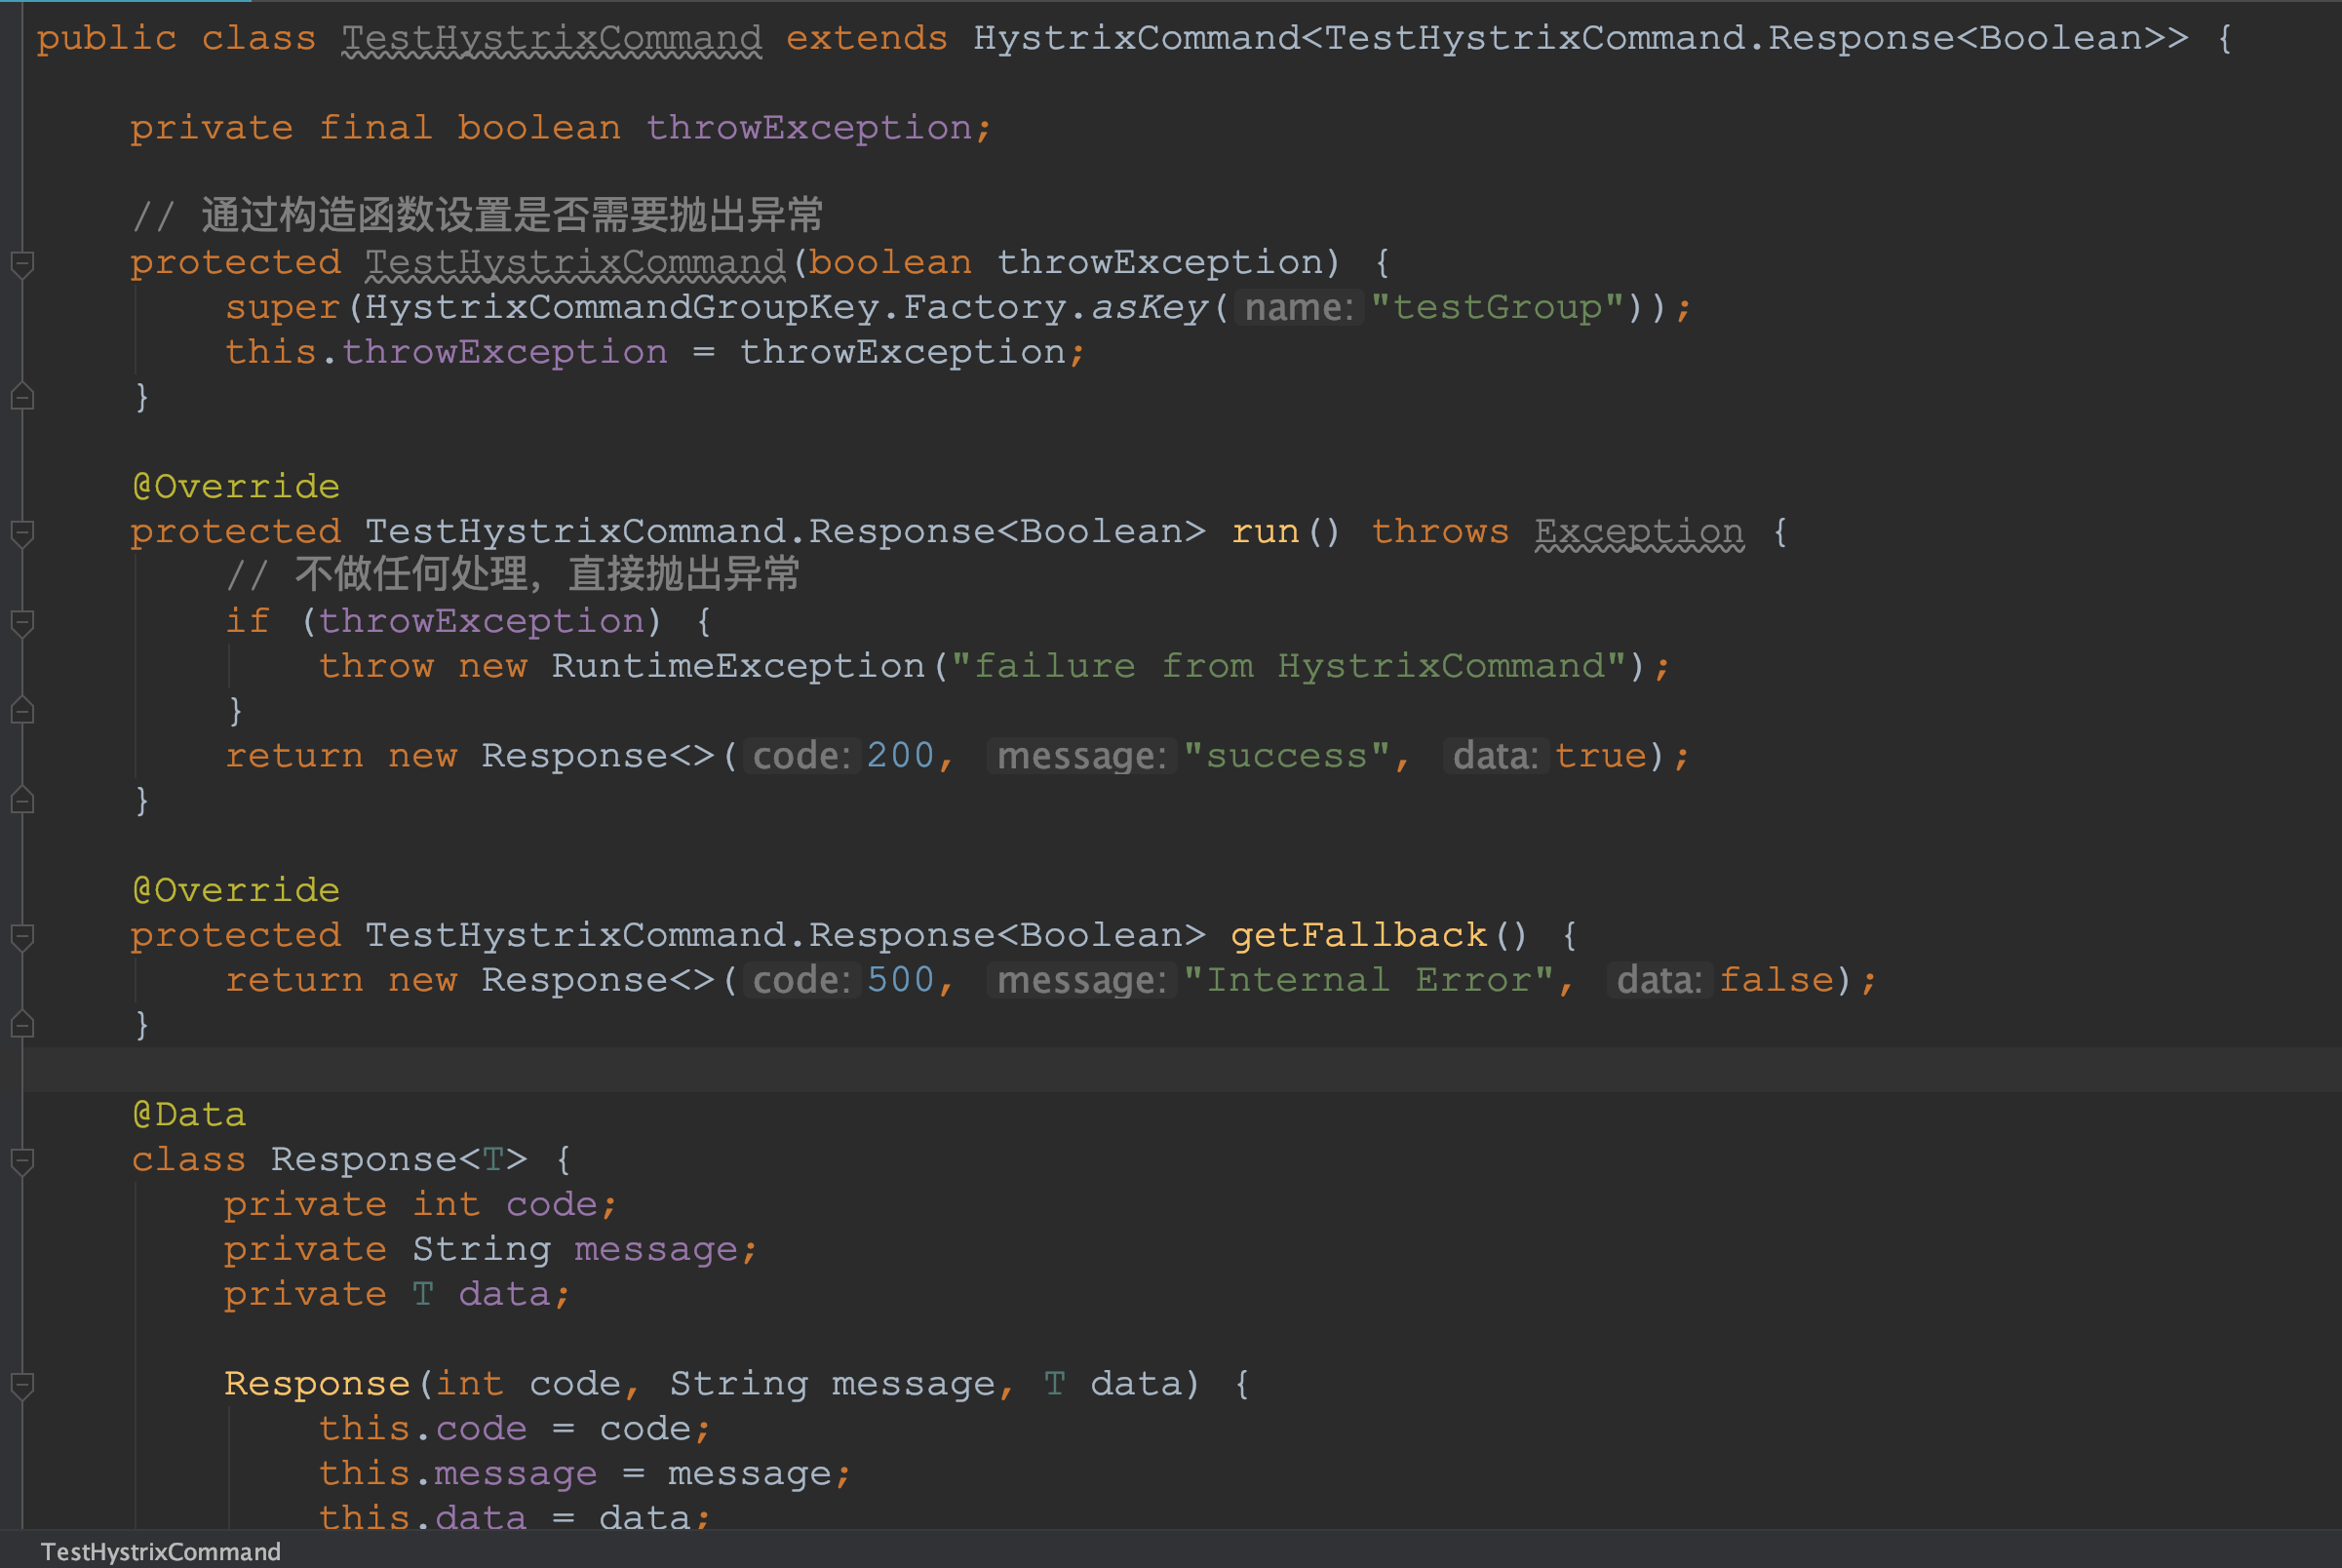Click the yellow 'Response' constructor name
2342x1568 pixels.
click(317, 1384)
